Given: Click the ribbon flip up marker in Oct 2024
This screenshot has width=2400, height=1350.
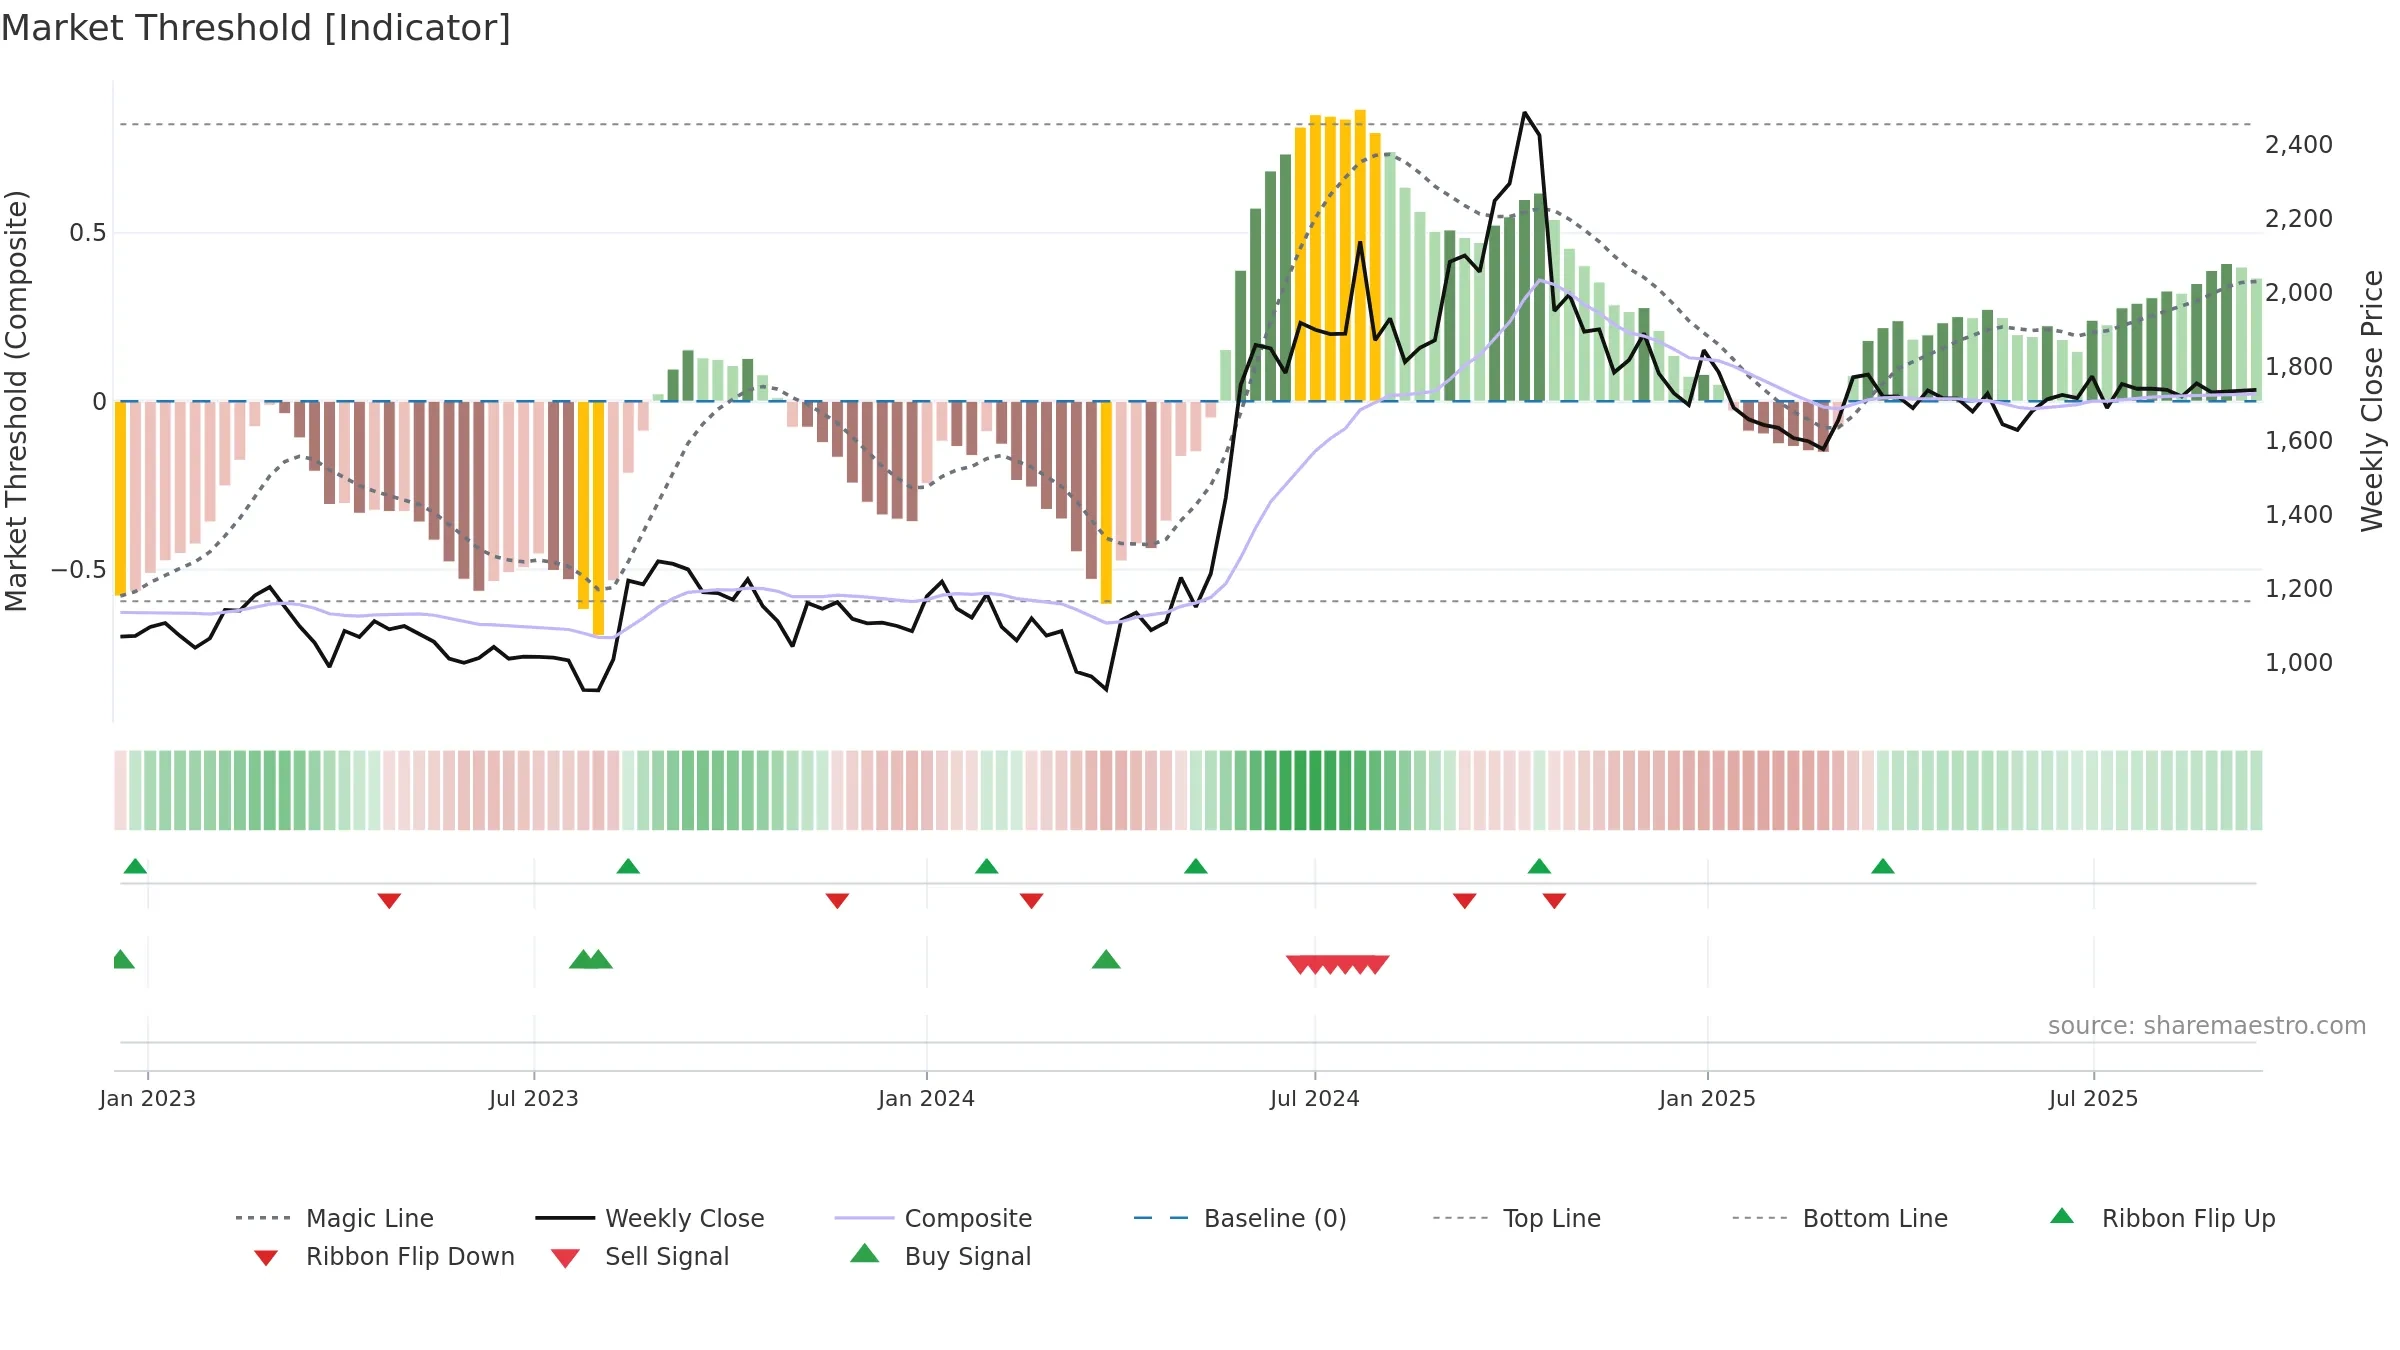Looking at the screenshot, I should tap(1539, 866).
